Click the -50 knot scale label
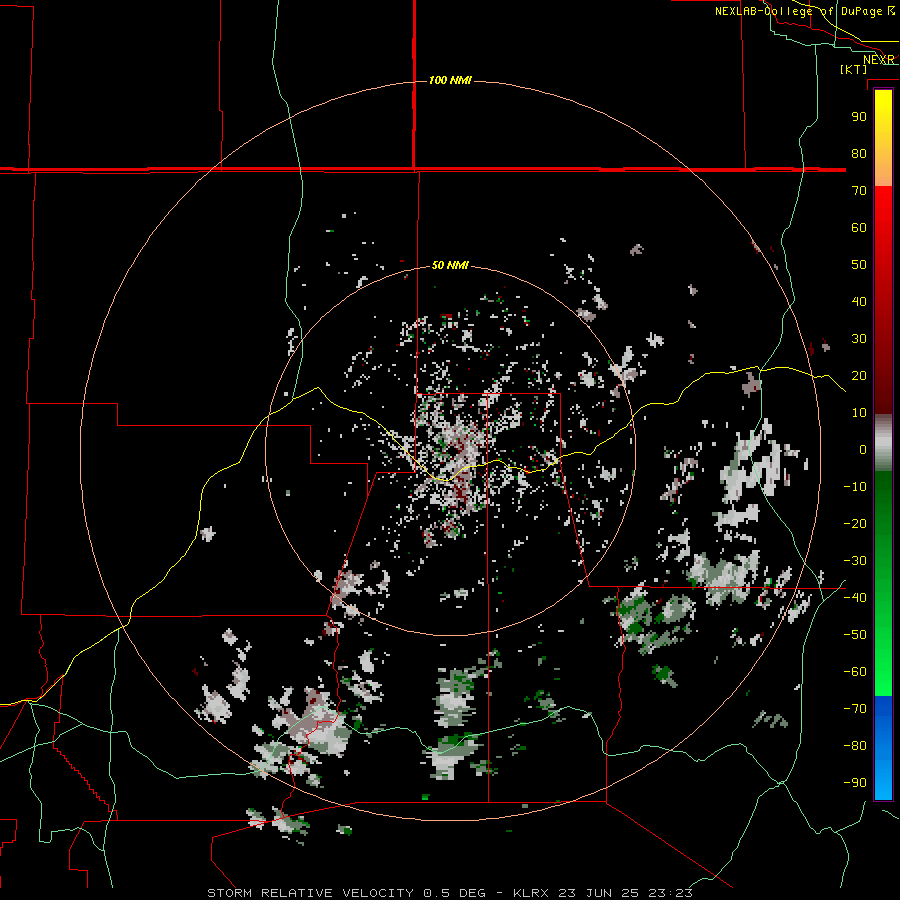This screenshot has height=900, width=900. 855,635
